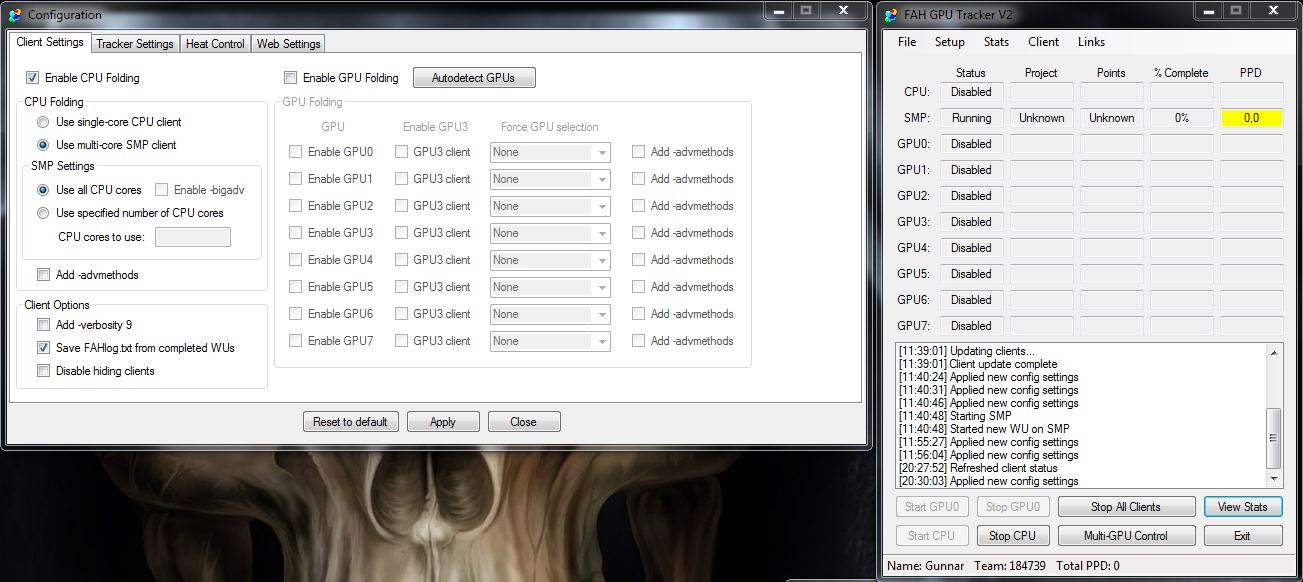Screen dimensions: 1303x582
Task: Click the Stop All Clients button
Action: pyautogui.click(x=1125, y=507)
